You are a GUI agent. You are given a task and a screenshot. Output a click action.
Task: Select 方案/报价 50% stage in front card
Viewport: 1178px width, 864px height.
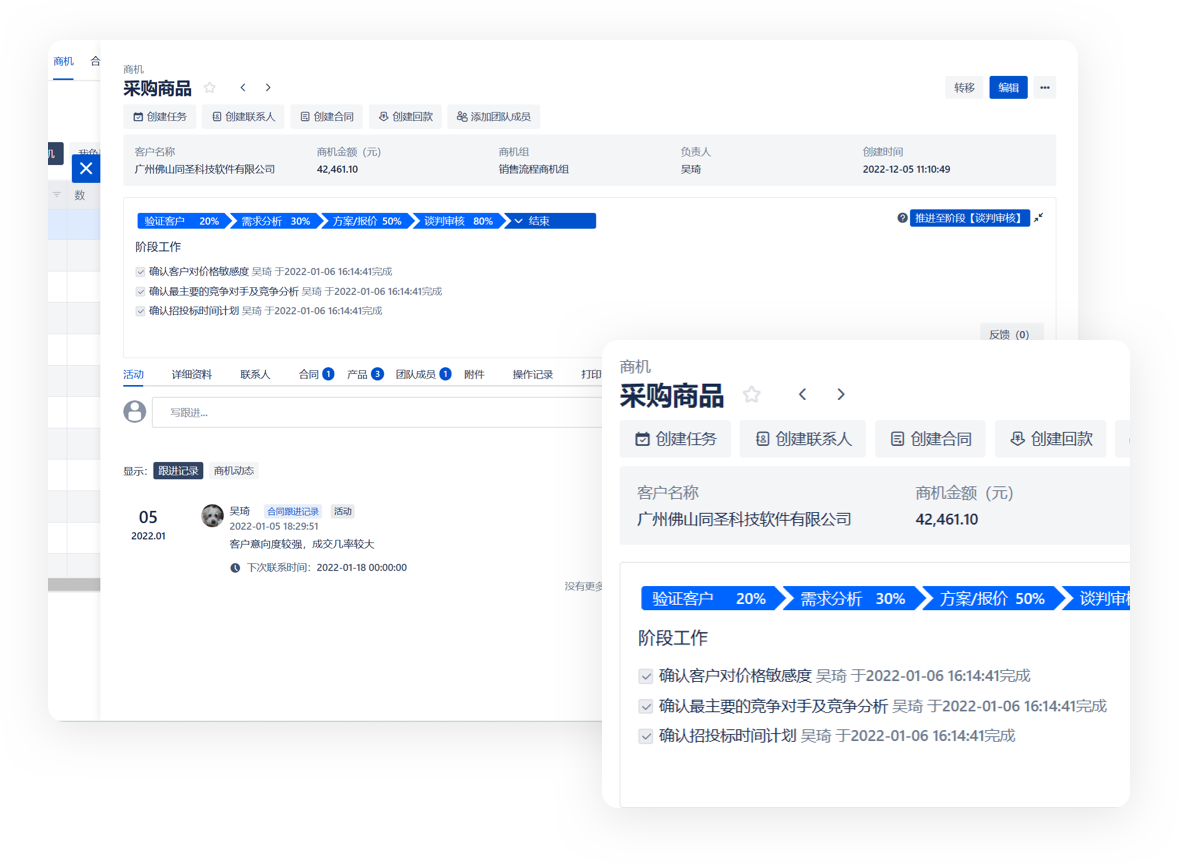992,599
